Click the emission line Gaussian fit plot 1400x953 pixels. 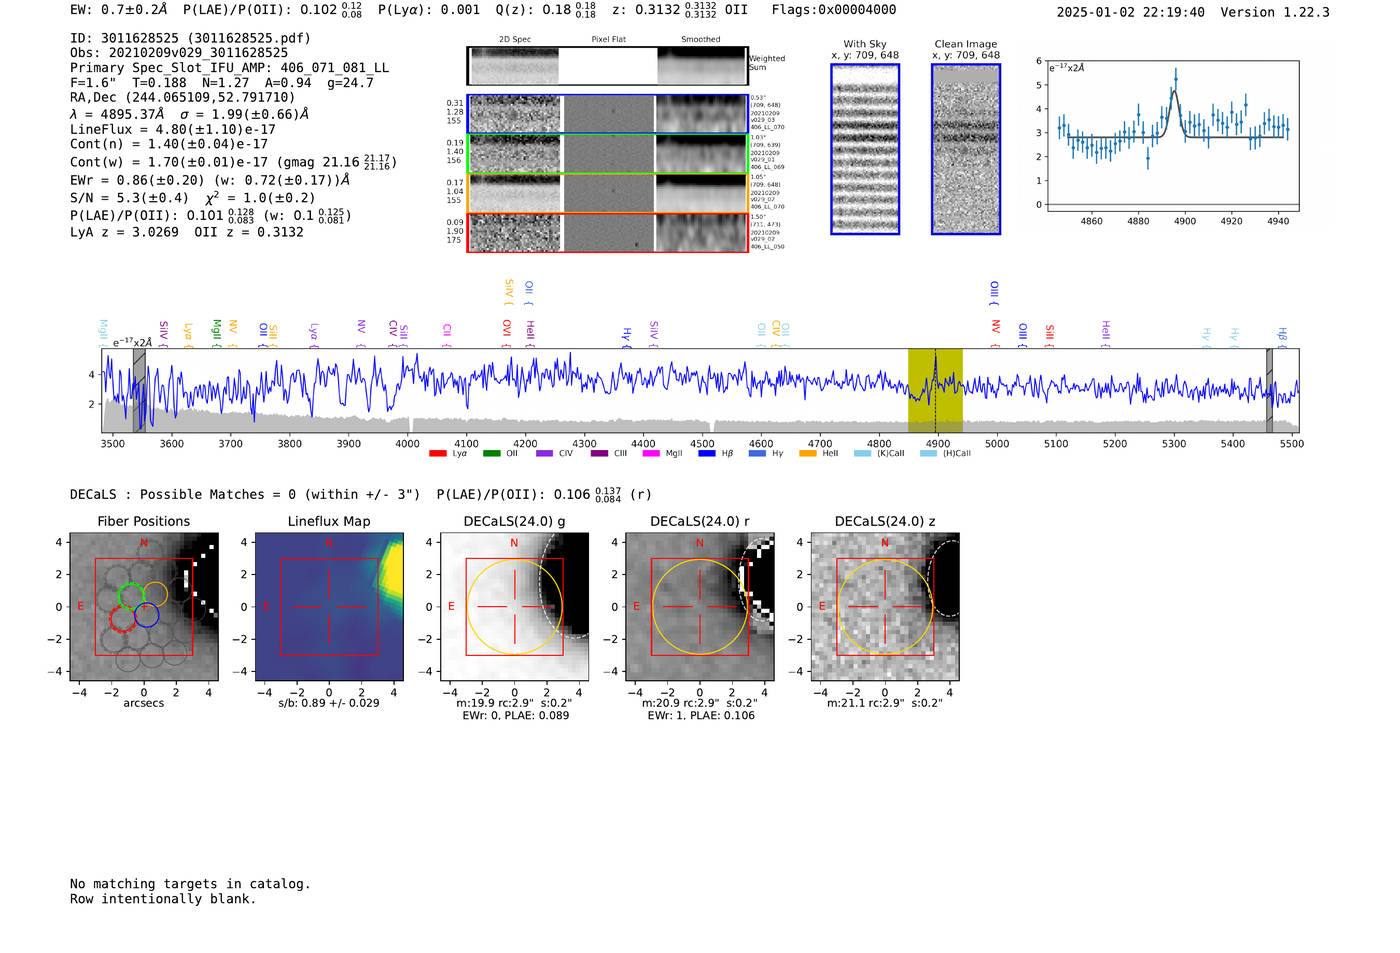point(1172,136)
